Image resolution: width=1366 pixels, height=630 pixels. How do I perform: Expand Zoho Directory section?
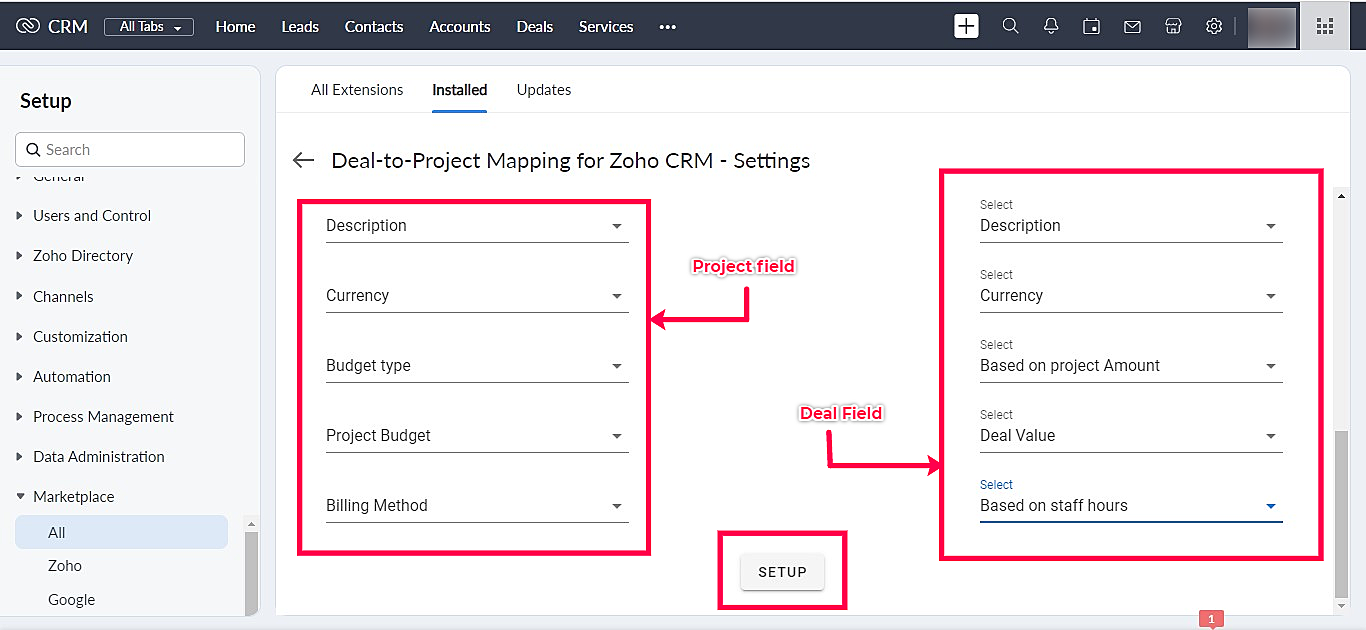tap(83, 256)
